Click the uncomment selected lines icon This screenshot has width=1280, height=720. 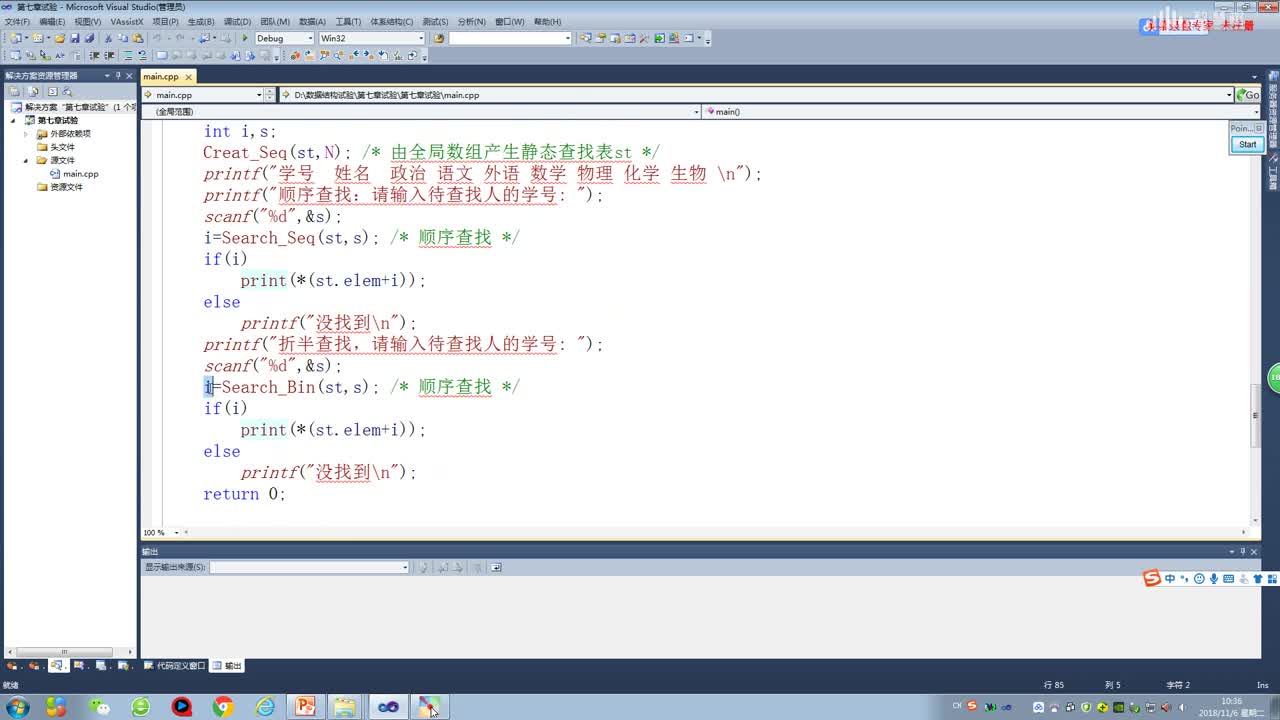click(x=142, y=55)
